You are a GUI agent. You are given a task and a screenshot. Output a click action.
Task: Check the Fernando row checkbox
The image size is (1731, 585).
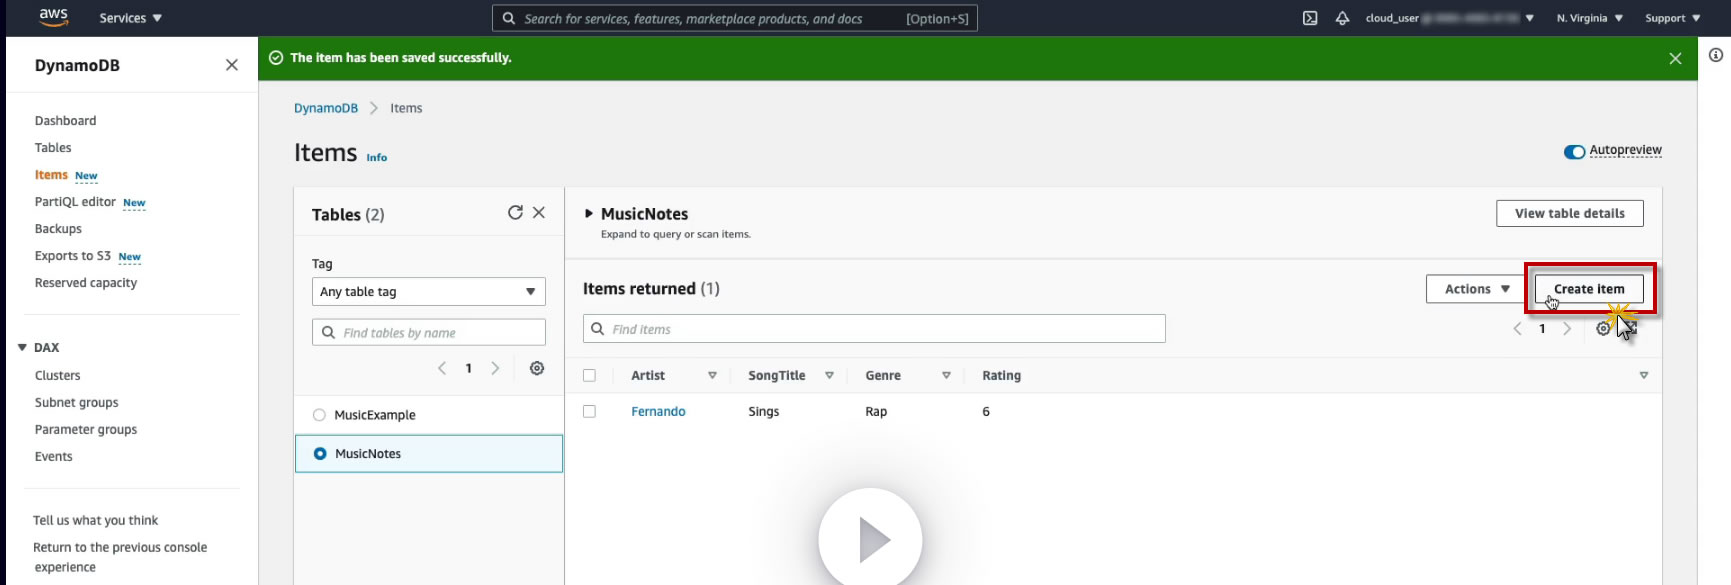(589, 412)
